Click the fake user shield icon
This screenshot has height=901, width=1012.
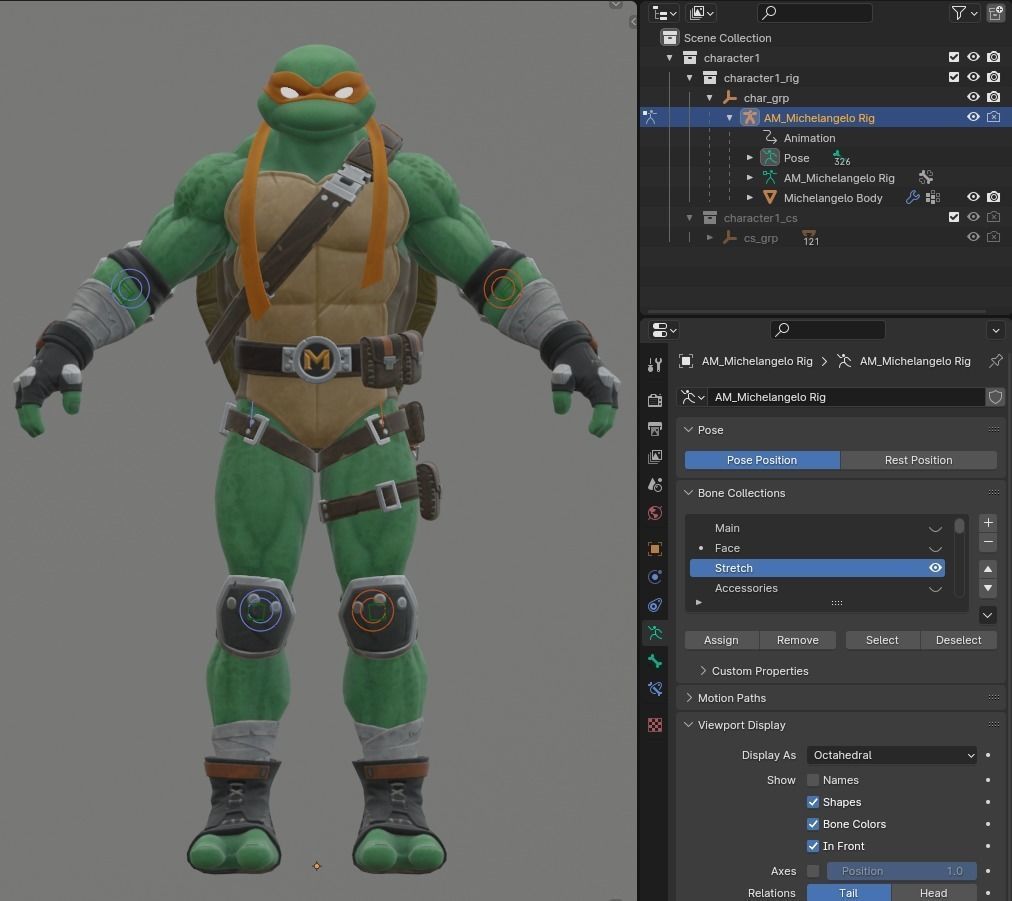pos(995,397)
